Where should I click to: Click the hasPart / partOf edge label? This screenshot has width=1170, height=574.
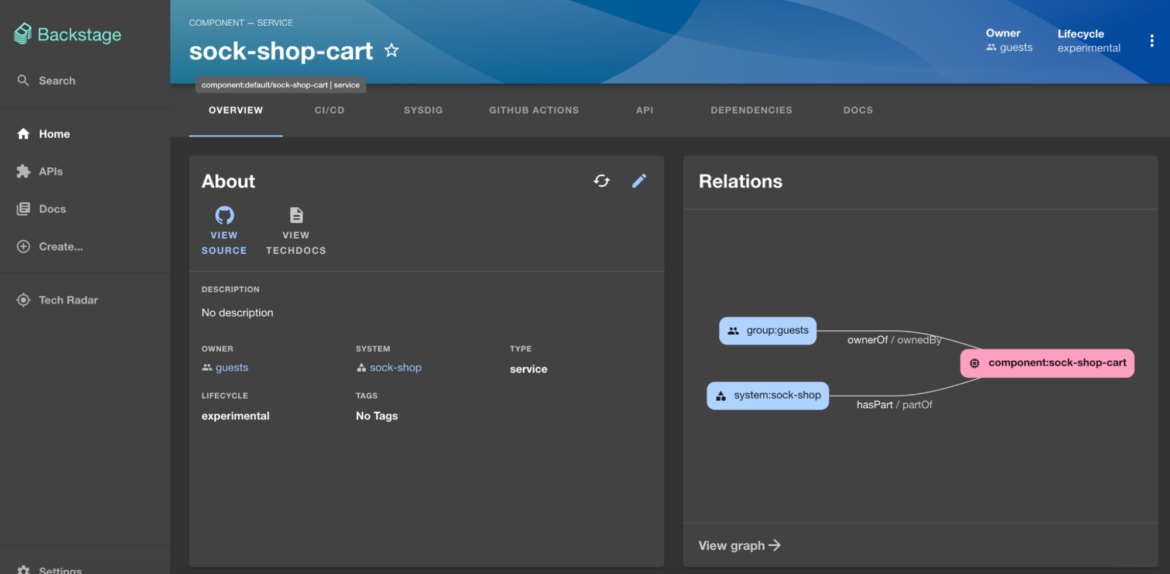(x=894, y=405)
